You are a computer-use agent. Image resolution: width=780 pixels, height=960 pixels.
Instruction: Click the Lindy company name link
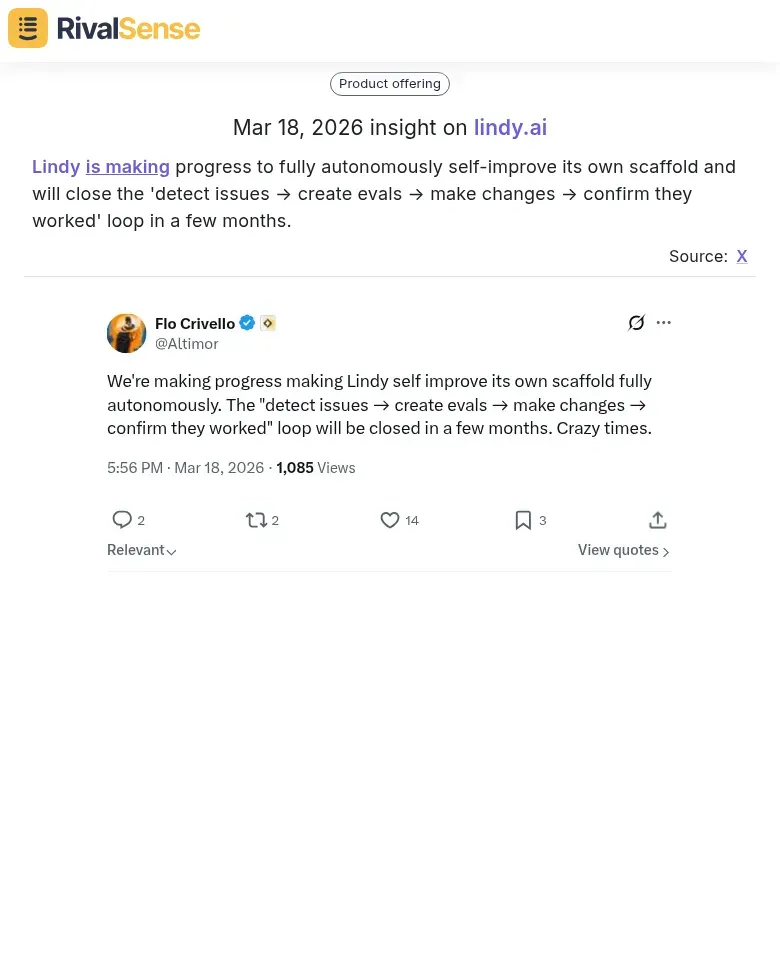(56, 167)
